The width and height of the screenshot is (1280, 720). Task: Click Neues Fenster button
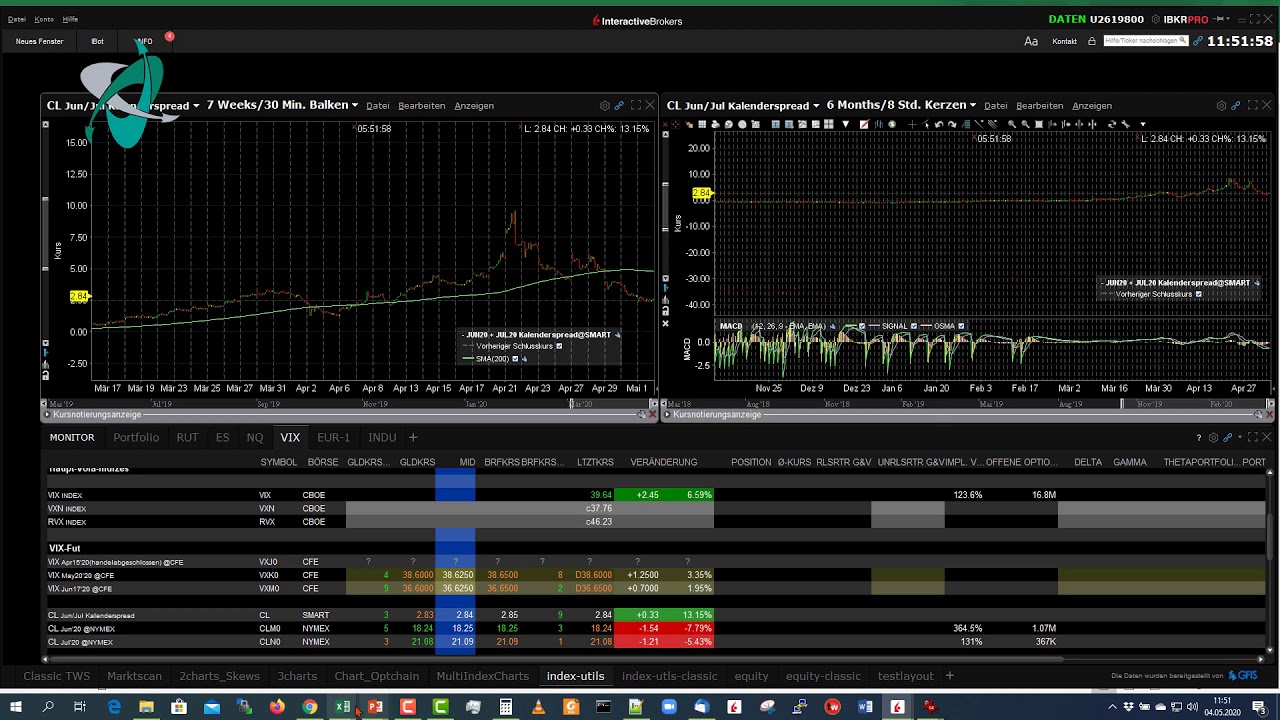click(x=40, y=41)
